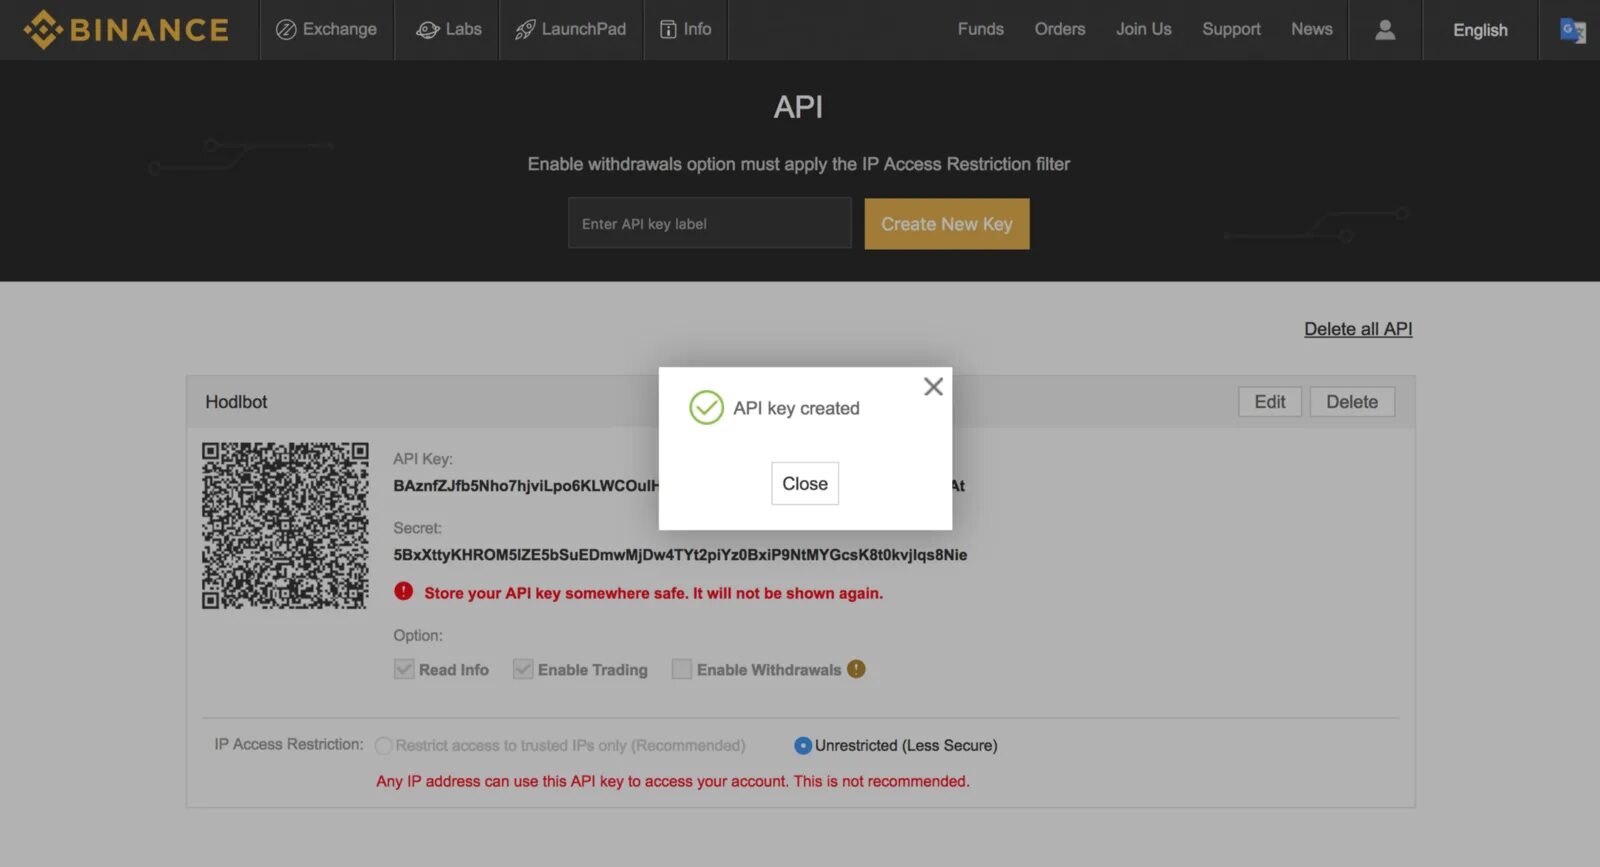
Task: Click the Binance logo
Action: (x=126, y=30)
